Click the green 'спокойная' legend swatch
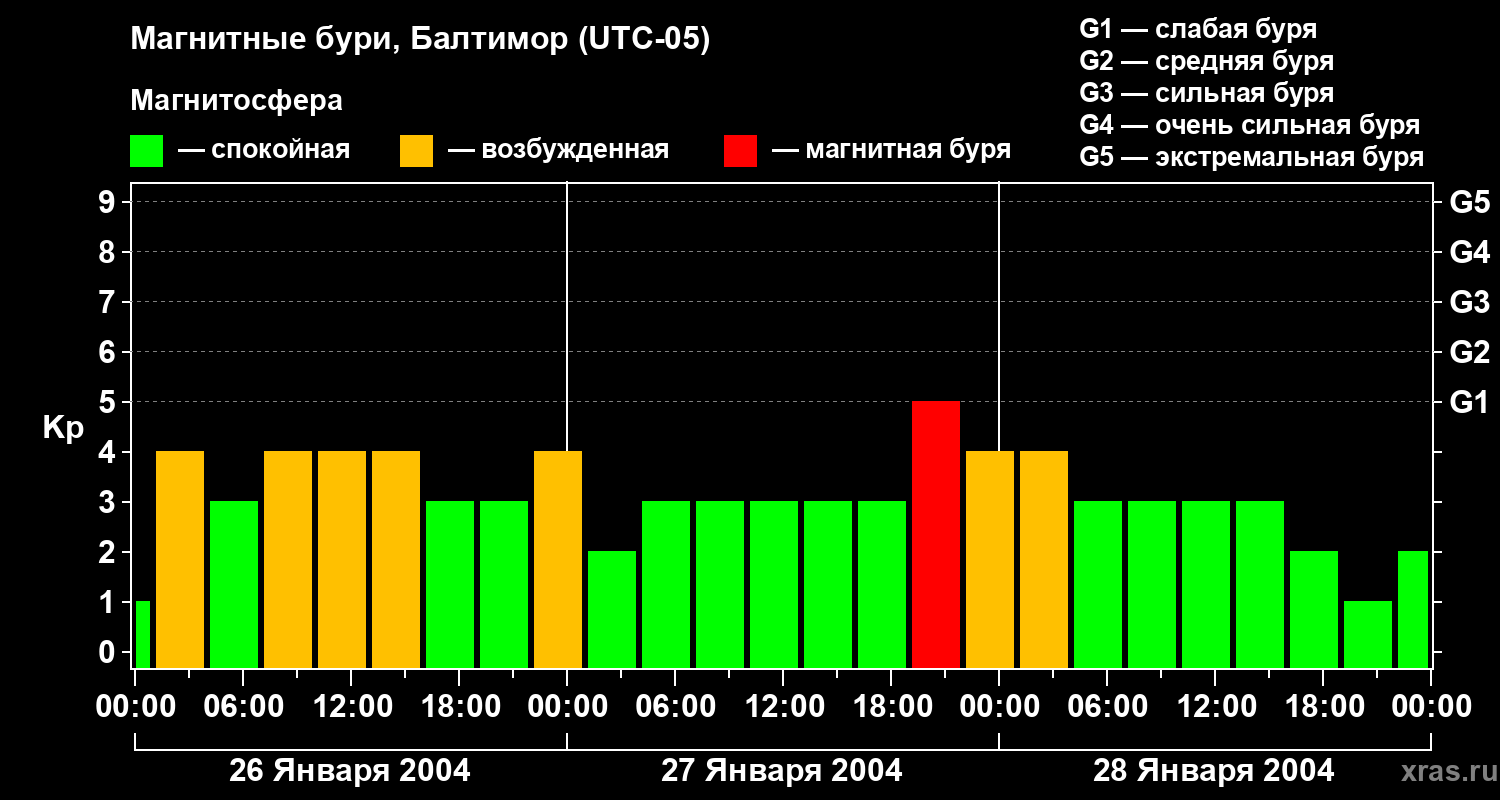This screenshot has width=1500, height=800. pos(146,151)
